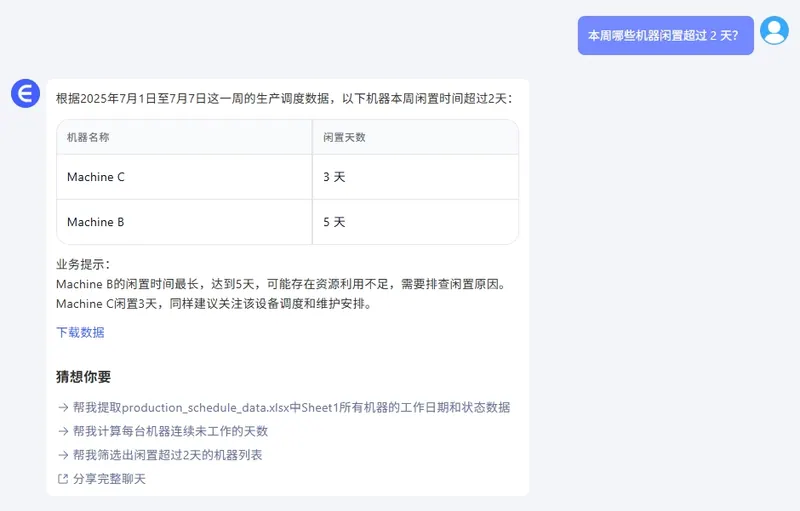Click the 分享完整聊天 text link
800x511 pixels.
109,479
